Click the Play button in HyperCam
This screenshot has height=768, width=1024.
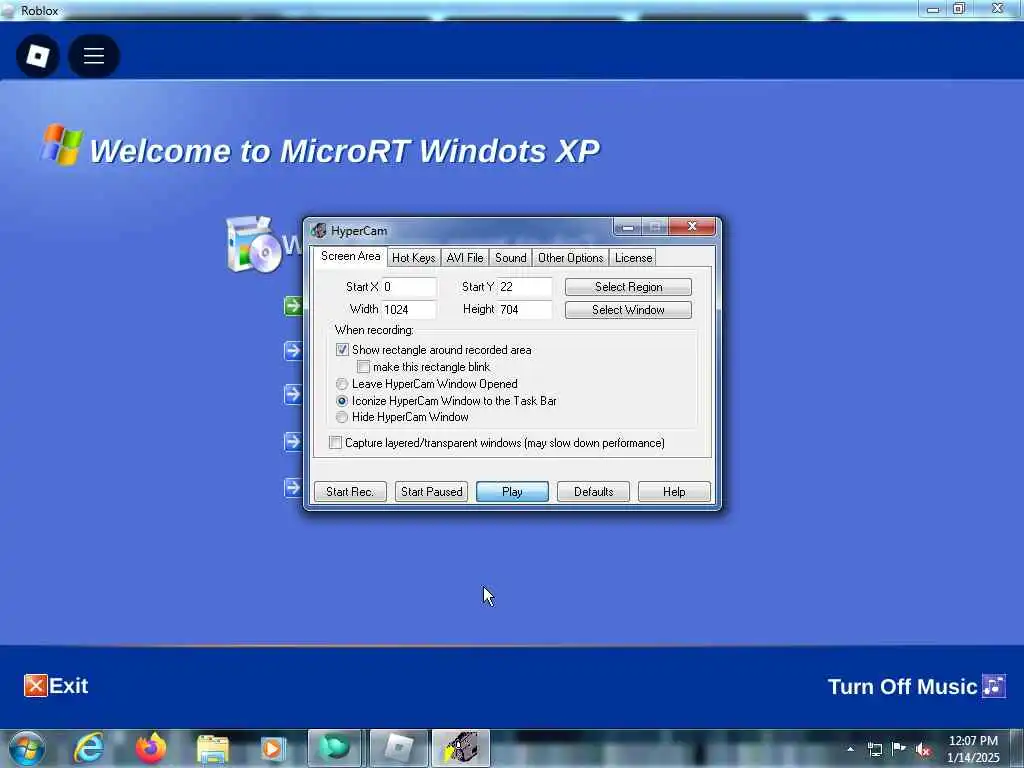pyautogui.click(x=512, y=492)
